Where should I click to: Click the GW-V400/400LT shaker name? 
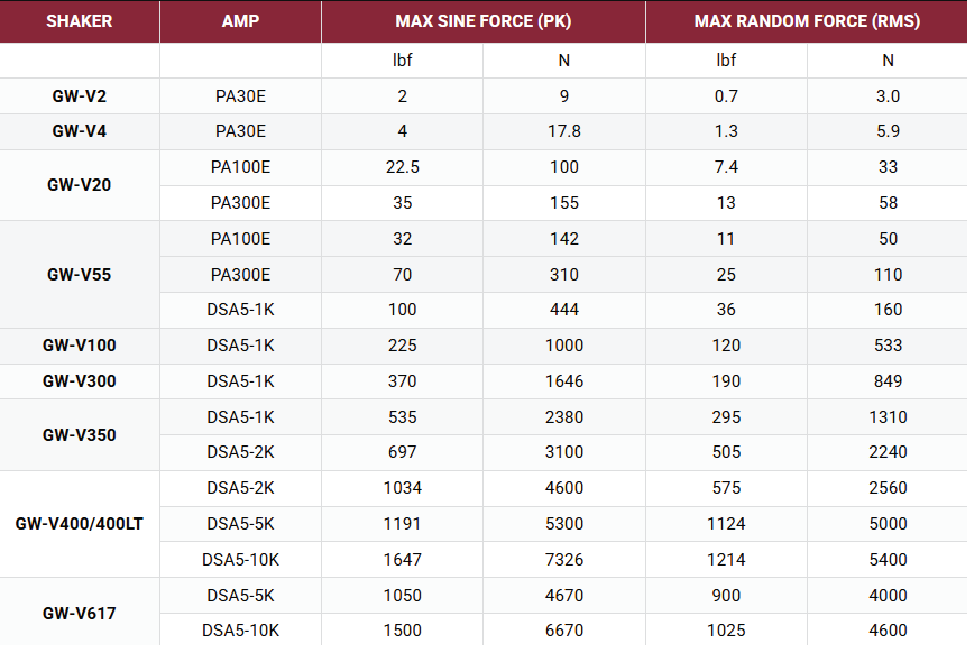[79, 523]
